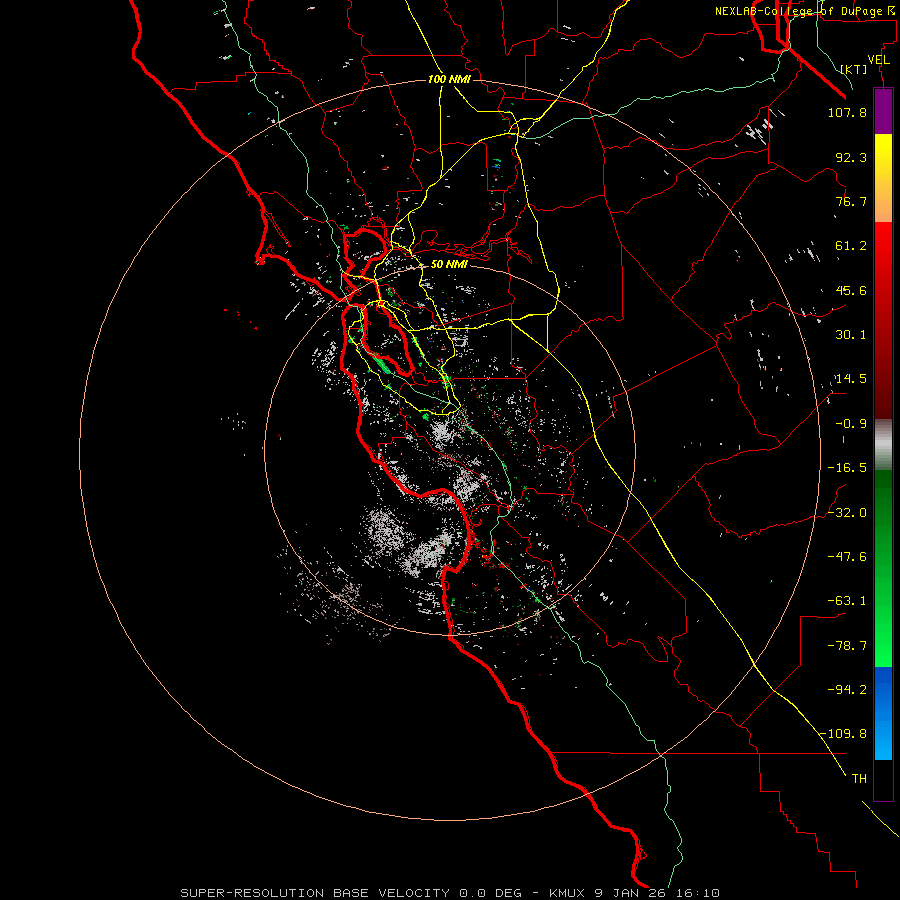Click the 50 NMI range ring label
The image size is (900, 900).
(x=449, y=265)
